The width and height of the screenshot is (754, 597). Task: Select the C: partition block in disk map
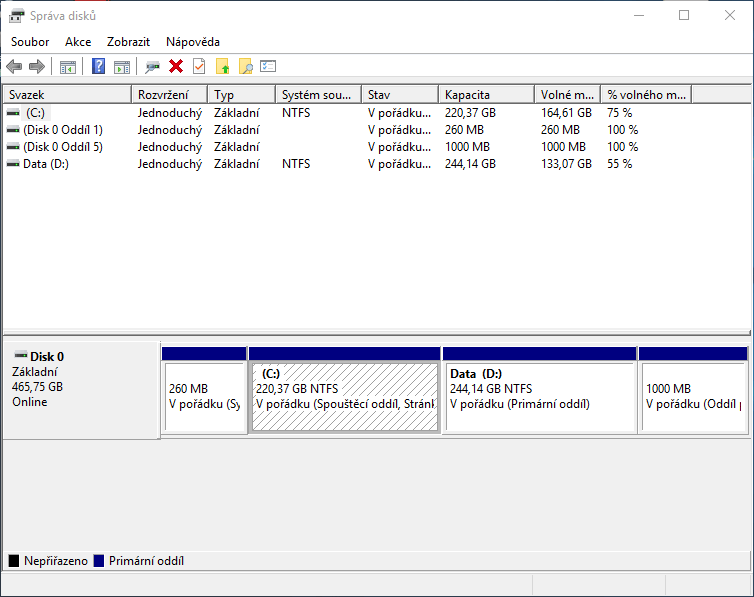(344, 396)
